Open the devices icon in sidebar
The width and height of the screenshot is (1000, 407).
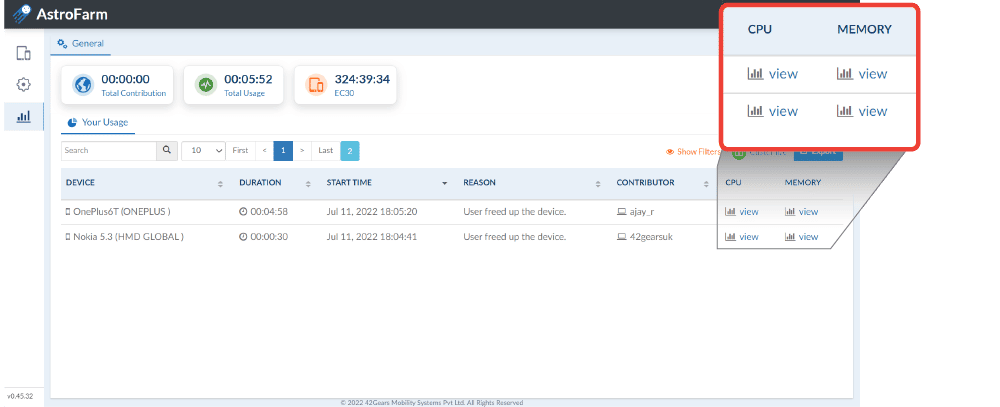(x=23, y=53)
